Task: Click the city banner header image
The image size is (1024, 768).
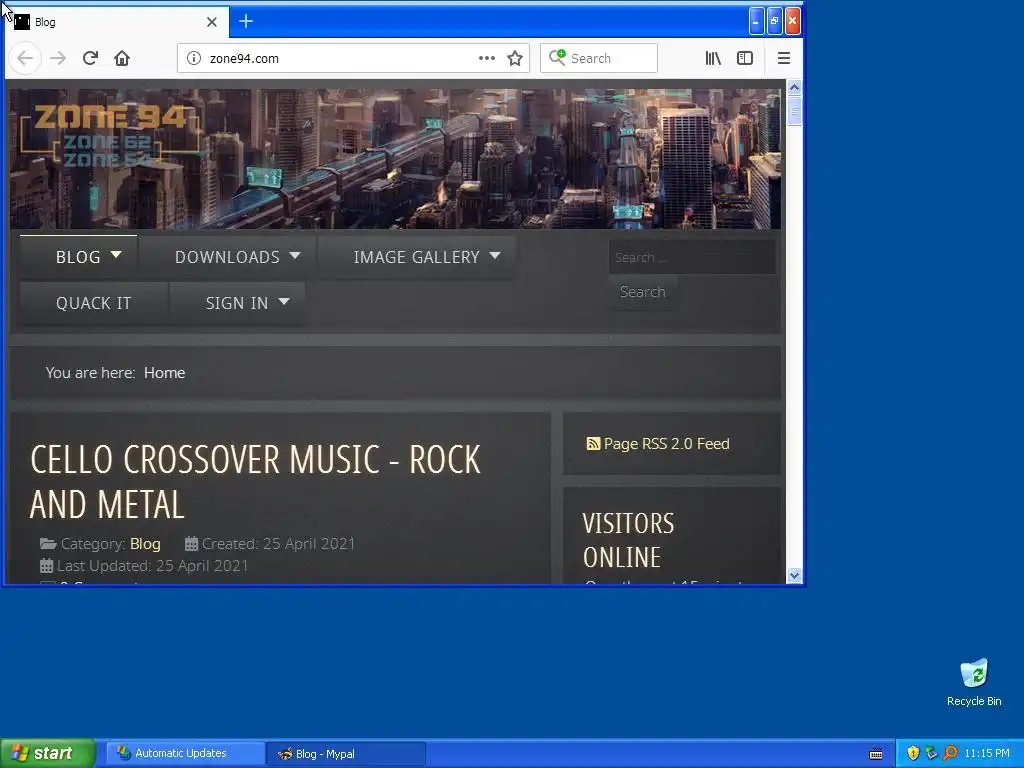Action: coord(395,159)
